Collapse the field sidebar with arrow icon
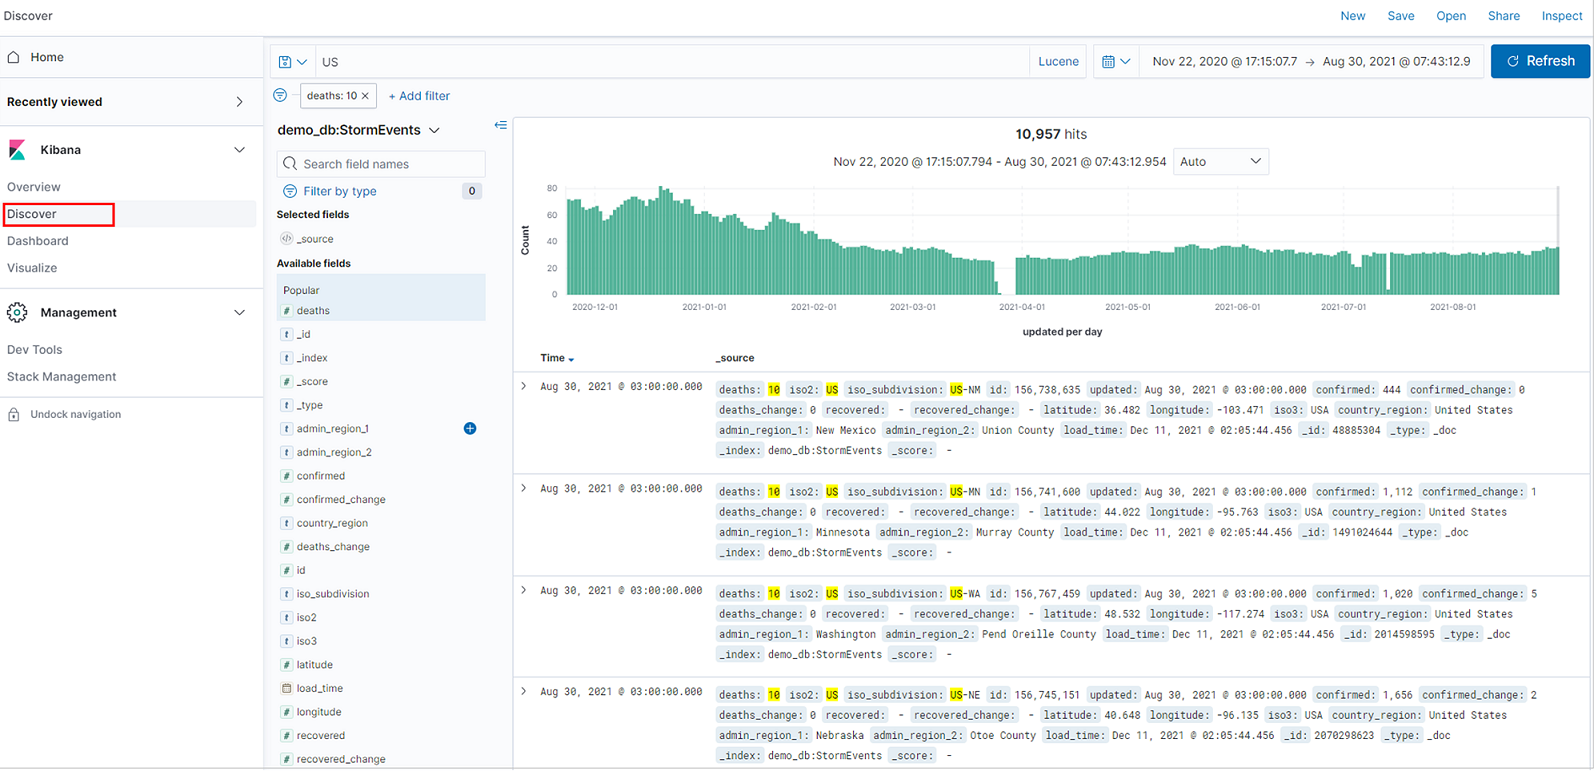Viewport: 1594px width, 771px height. 500,126
